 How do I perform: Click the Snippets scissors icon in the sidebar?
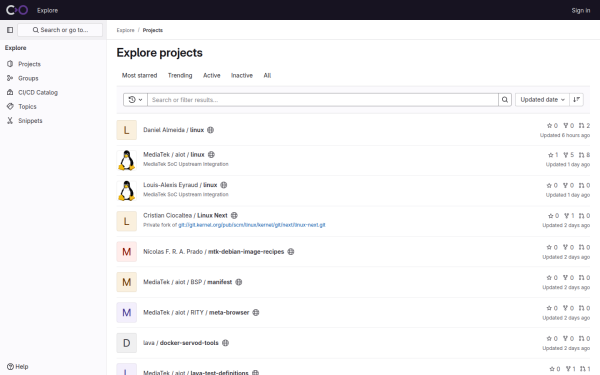pos(10,121)
